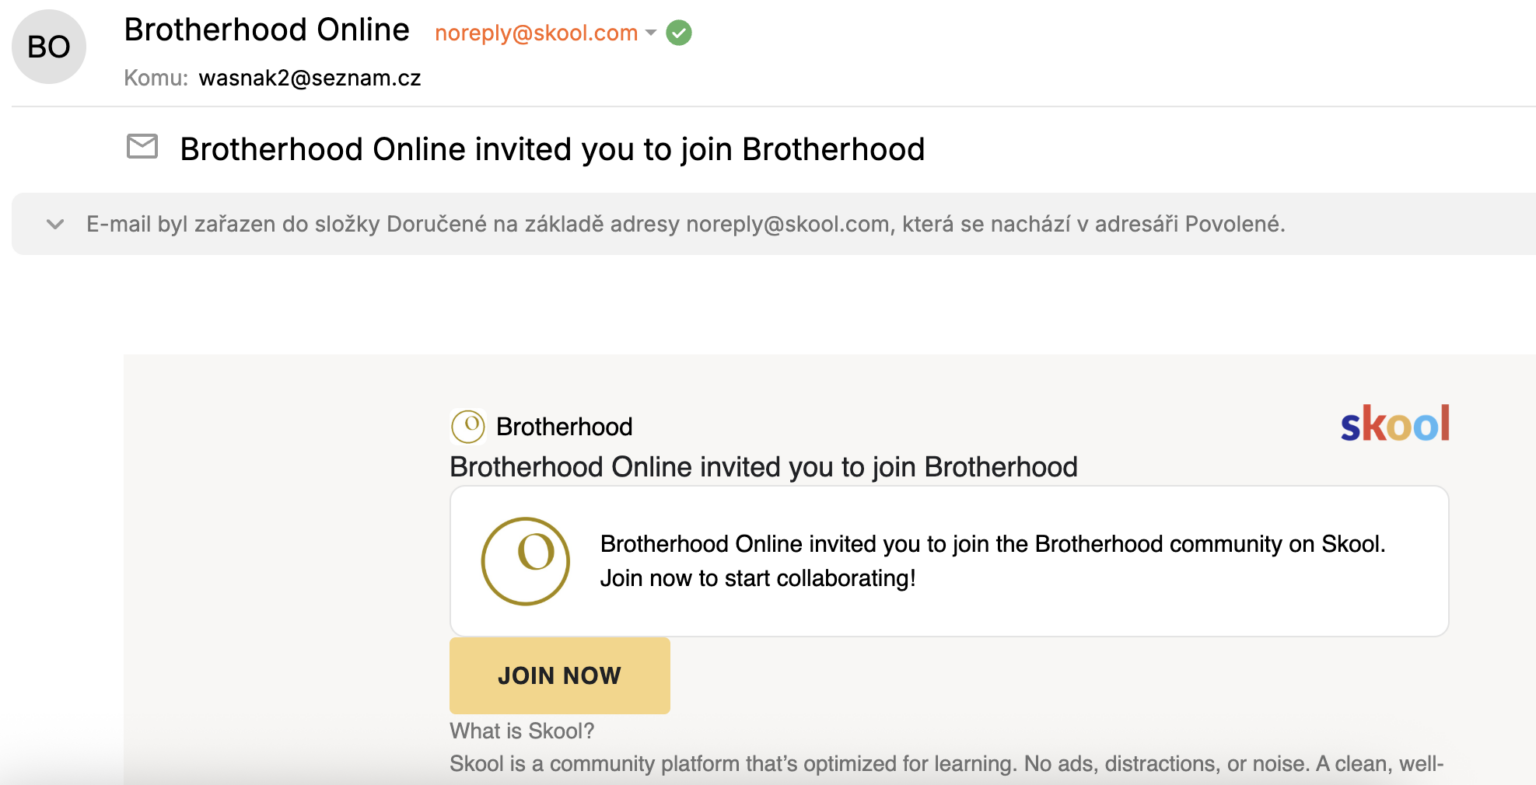Click the envelope icon beside the subject
This screenshot has width=1536, height=785.
tap(142, 147)
